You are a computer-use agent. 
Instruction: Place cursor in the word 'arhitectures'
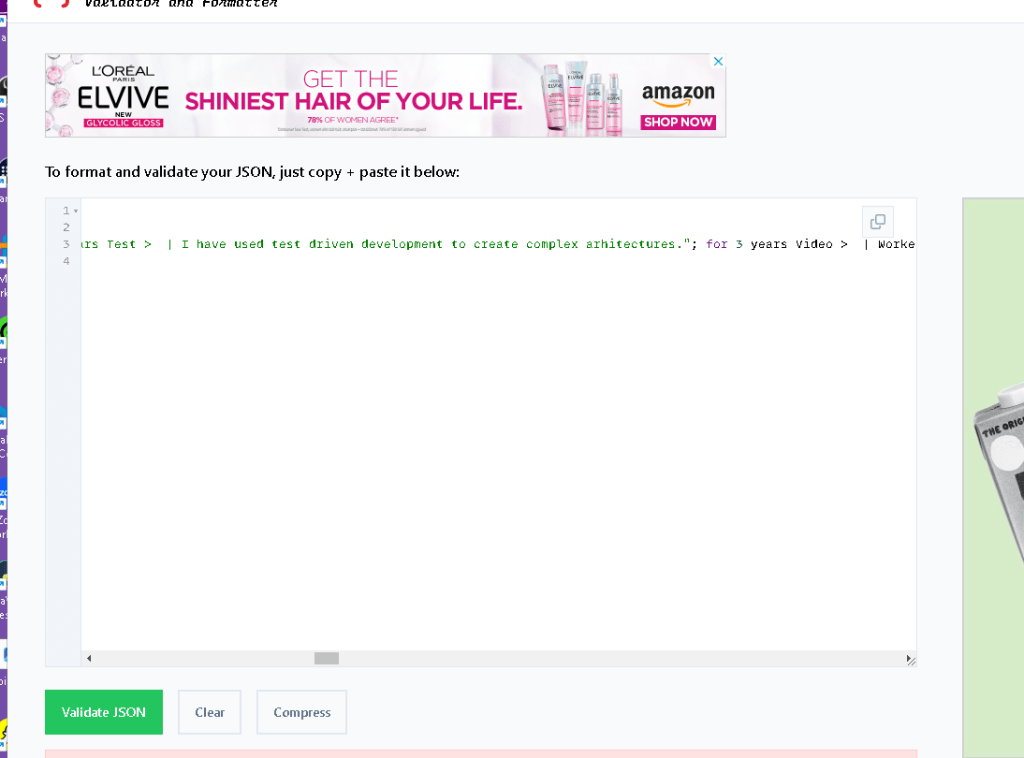[x=630, y=244]
